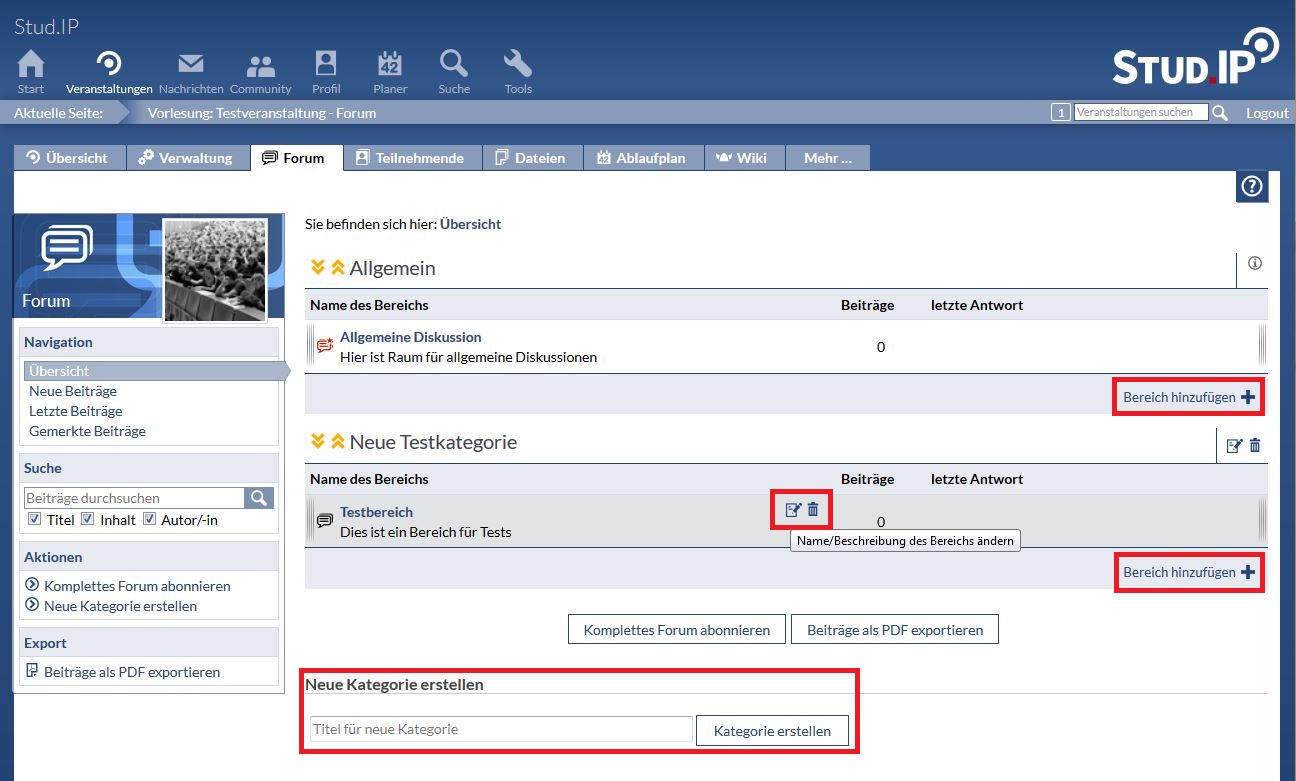
Task: Move Allgemein category down with down arrows
Action: (318, 268)
